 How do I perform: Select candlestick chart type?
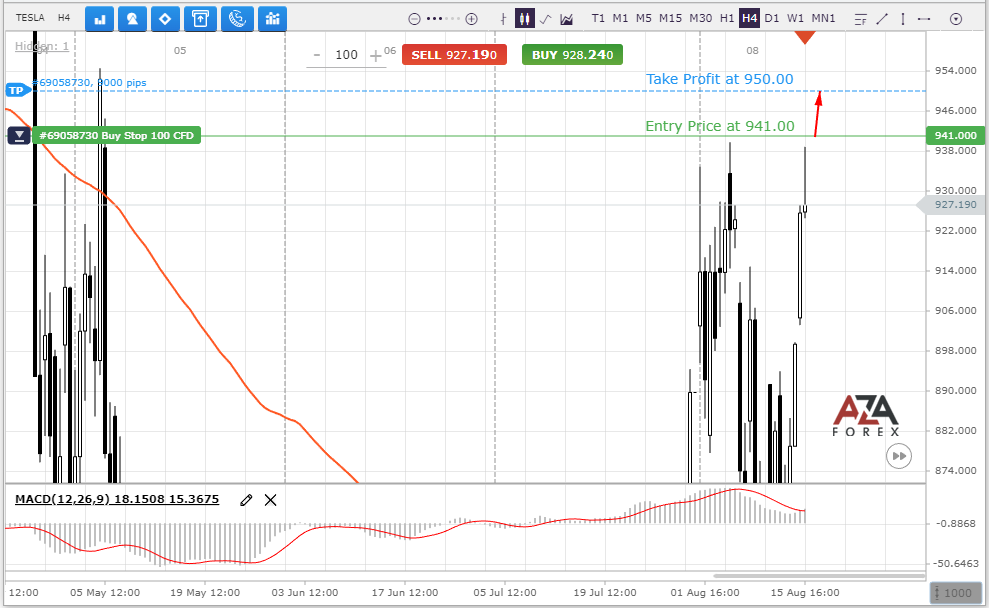524,18
